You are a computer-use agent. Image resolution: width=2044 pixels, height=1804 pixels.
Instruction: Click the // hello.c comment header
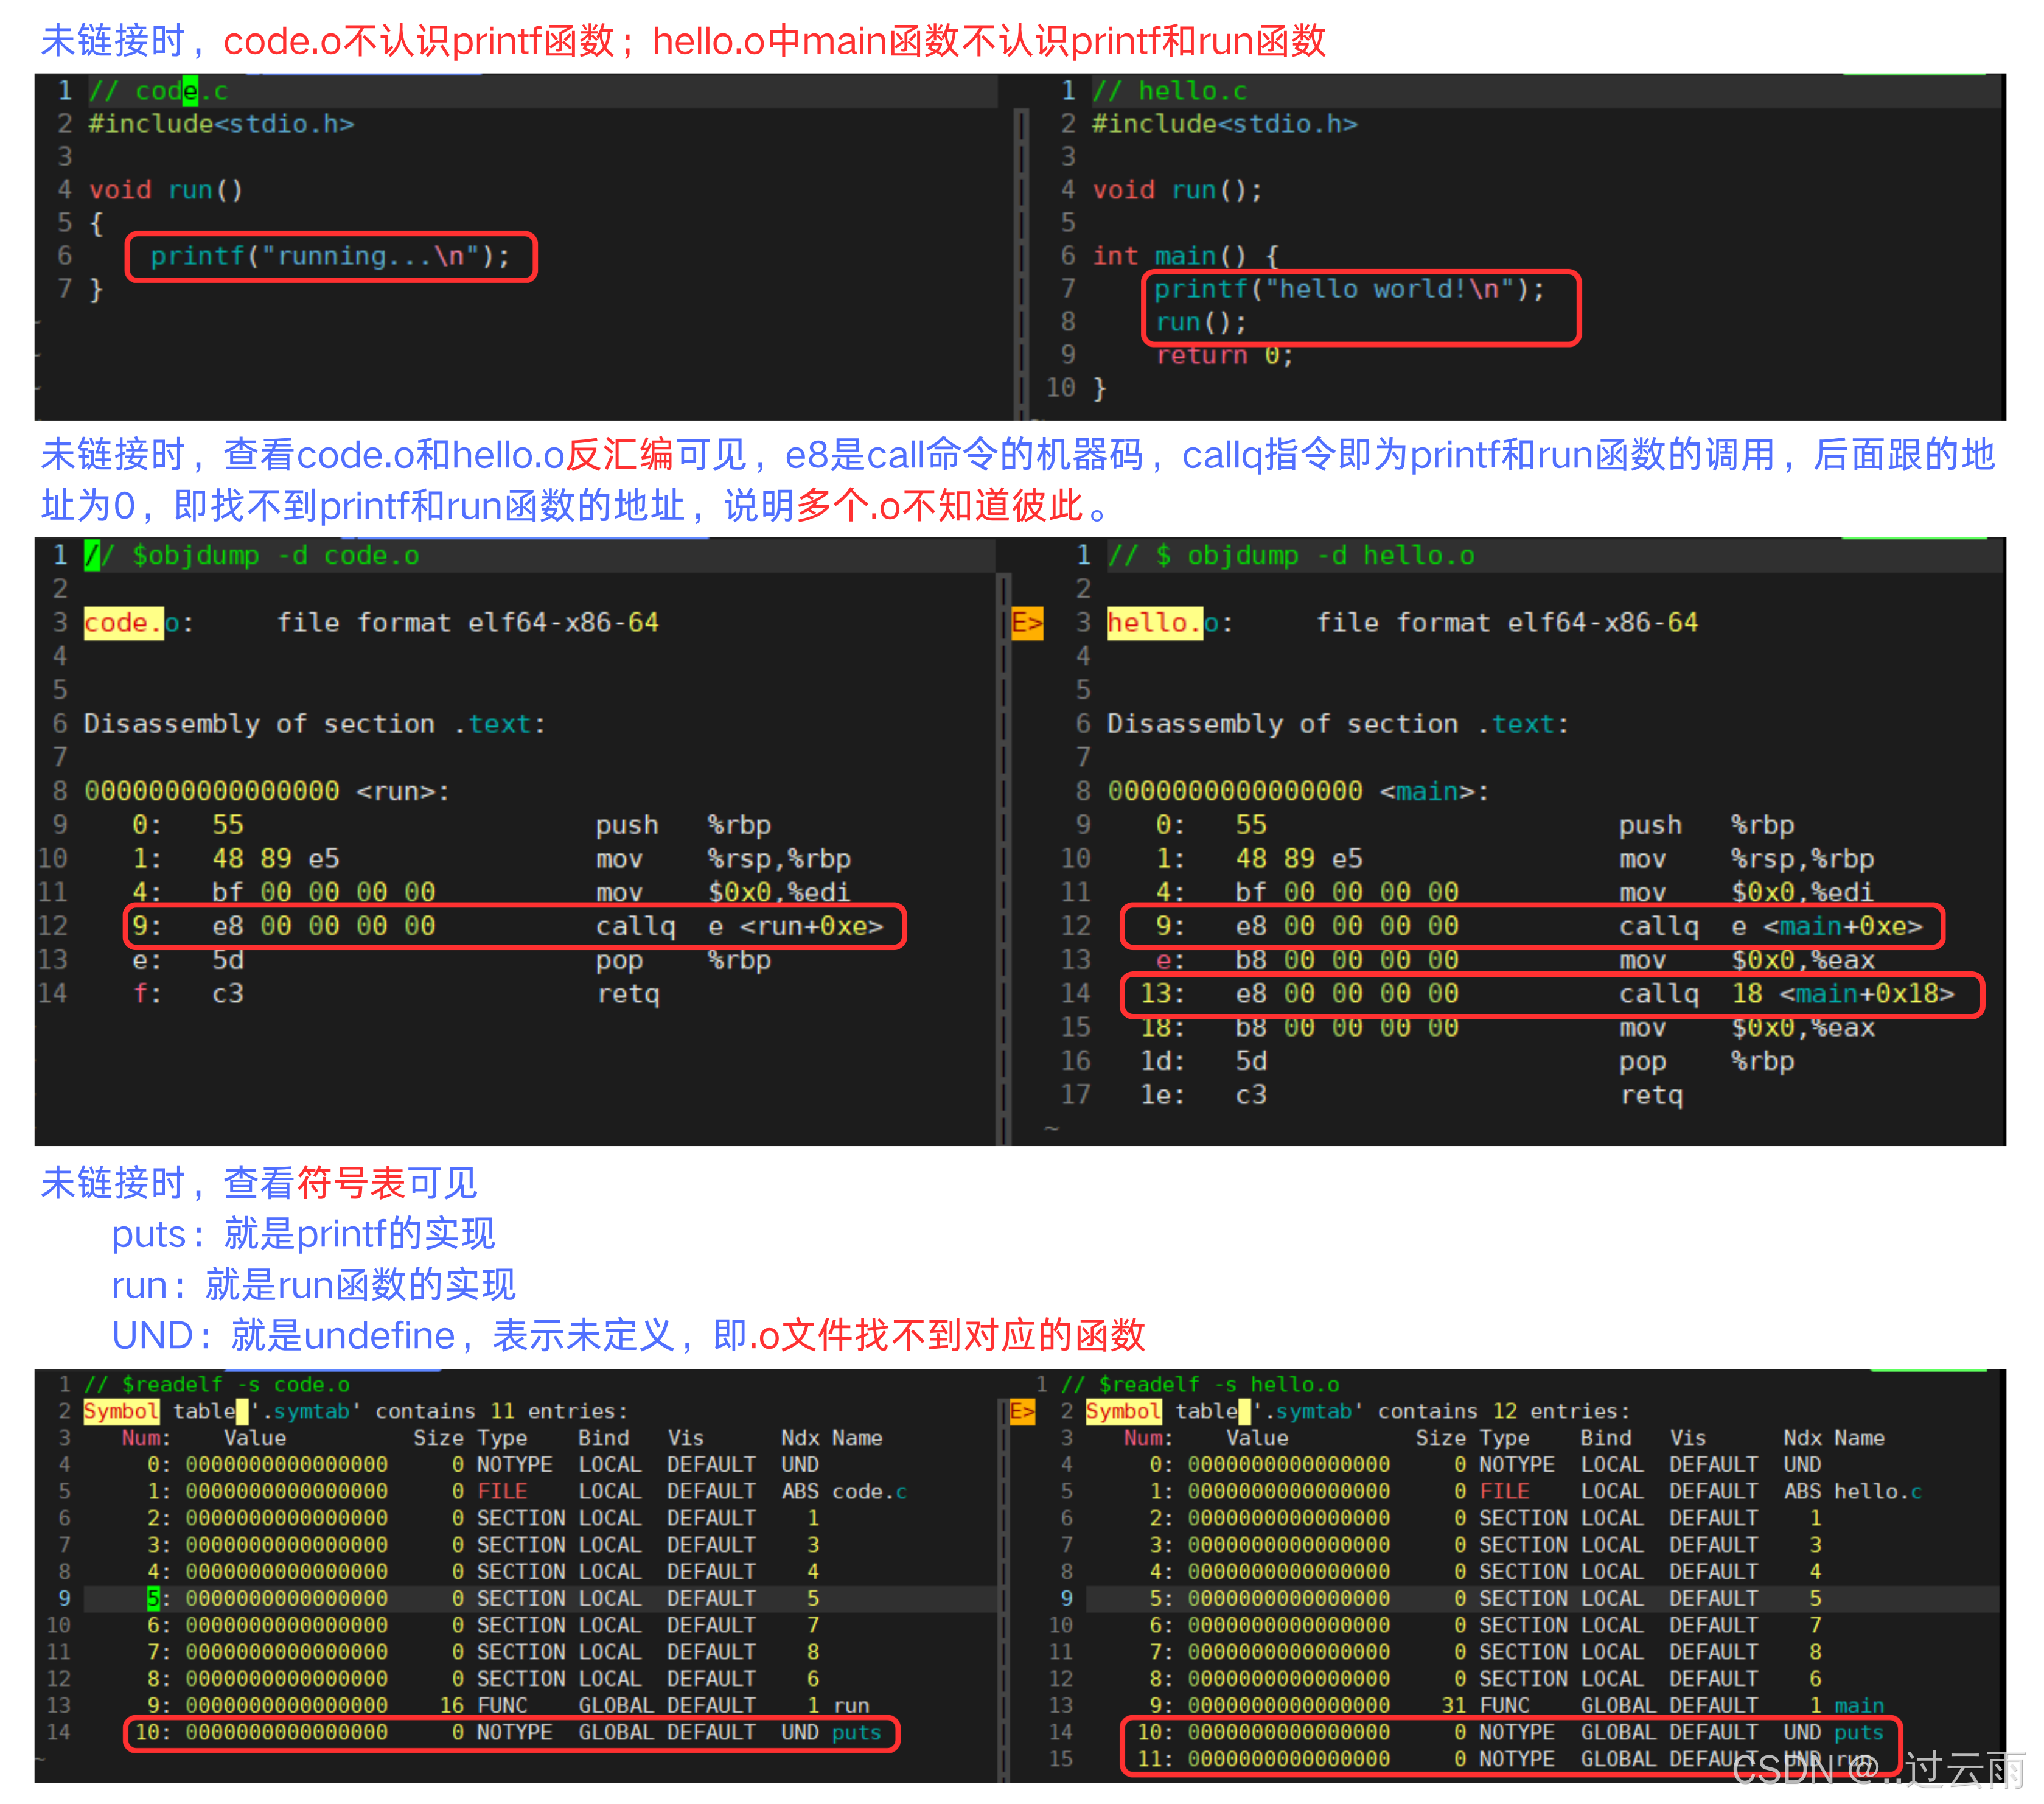tap(1169, 91)
